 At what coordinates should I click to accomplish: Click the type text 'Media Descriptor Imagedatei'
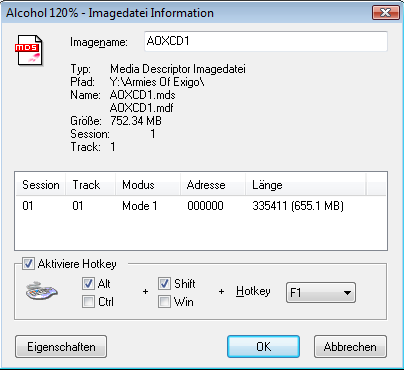178,69
